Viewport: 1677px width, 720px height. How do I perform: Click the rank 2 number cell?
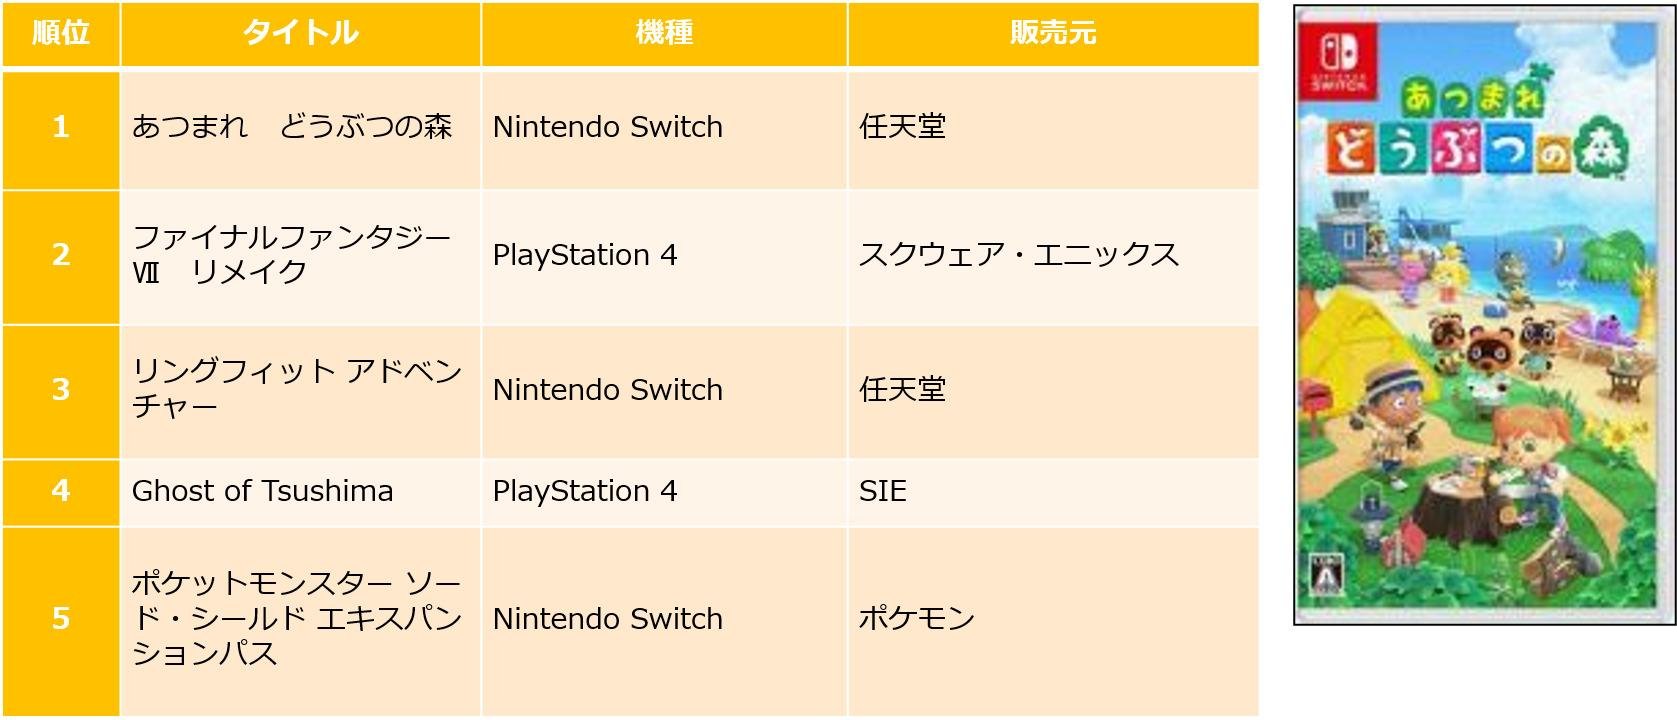(x=61, y=255)
